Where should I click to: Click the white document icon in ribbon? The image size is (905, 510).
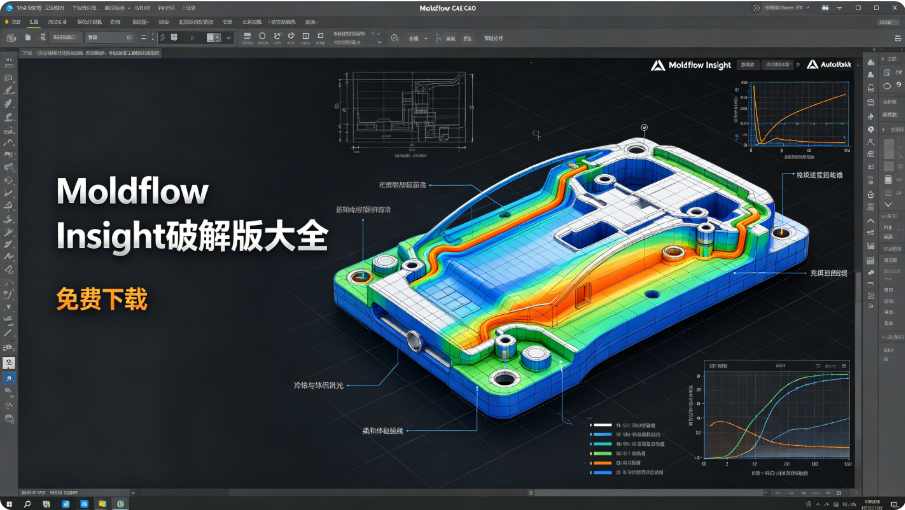tap(28, 38)
